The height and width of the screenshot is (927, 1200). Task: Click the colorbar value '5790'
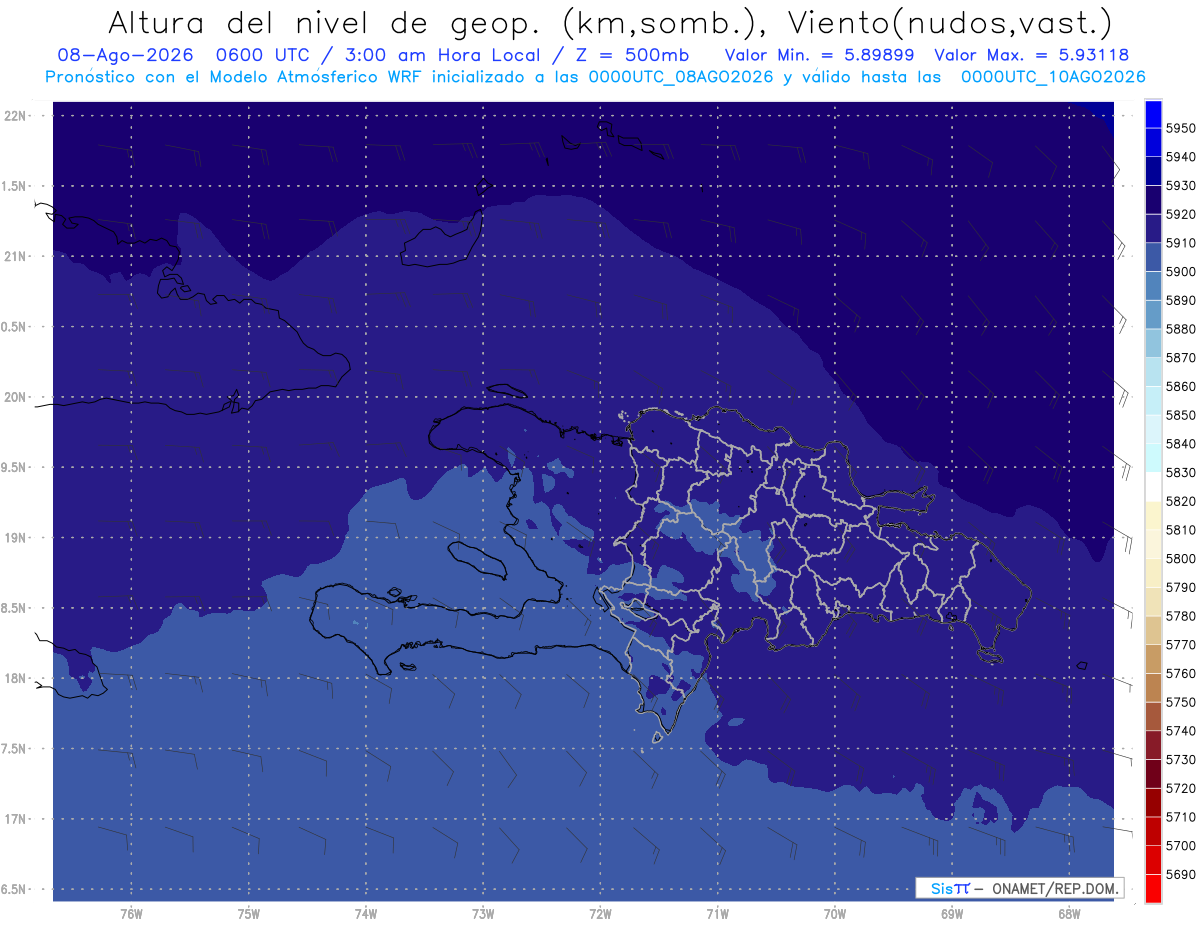click(x=1181, y=587)
